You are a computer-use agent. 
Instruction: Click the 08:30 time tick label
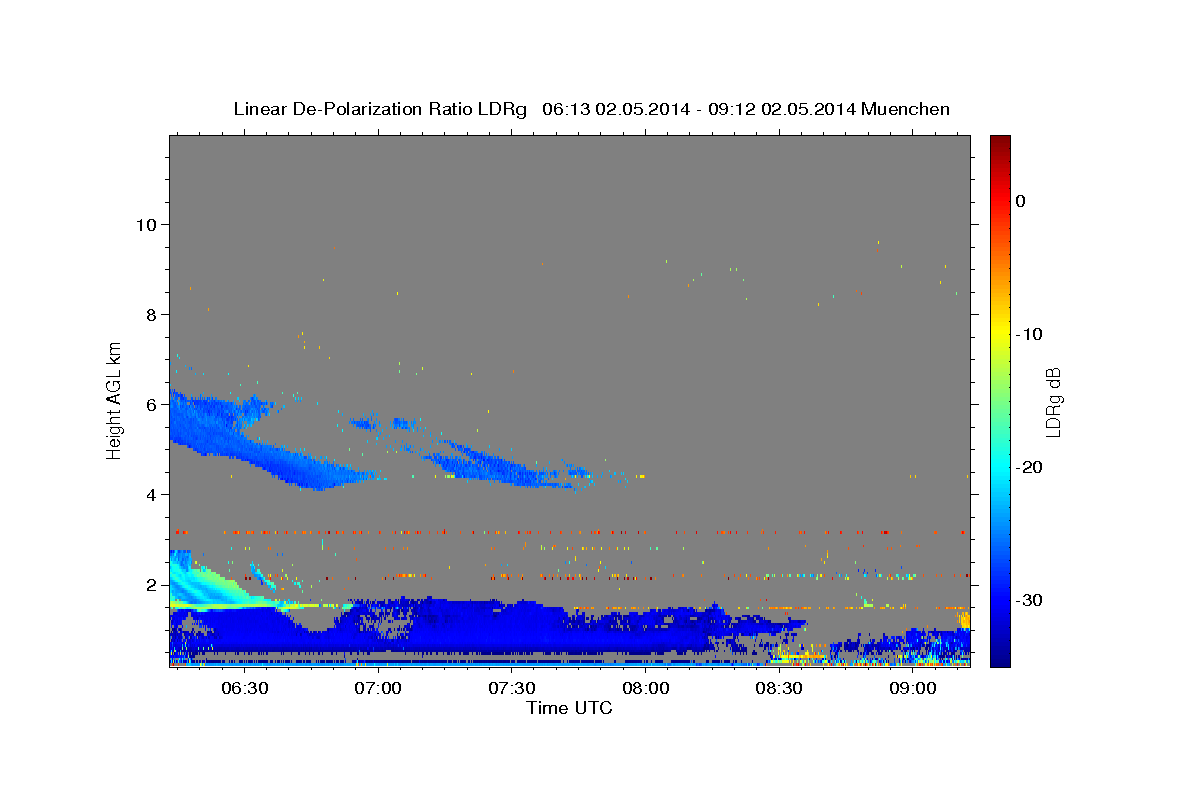780,689
